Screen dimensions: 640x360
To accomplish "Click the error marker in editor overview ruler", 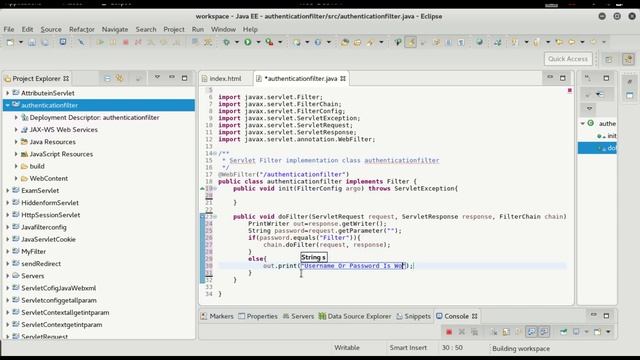I will (569, 90).
